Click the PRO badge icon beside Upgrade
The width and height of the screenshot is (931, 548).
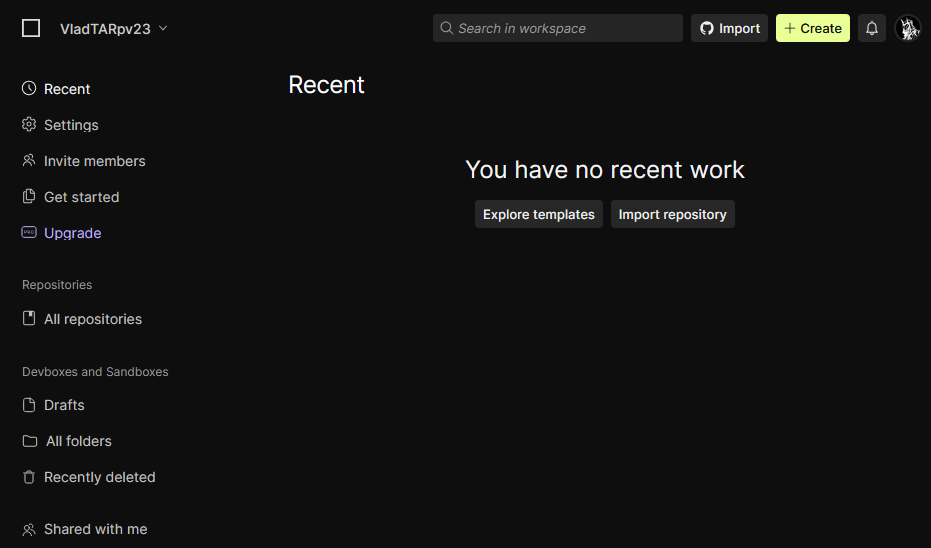(29, 233)
